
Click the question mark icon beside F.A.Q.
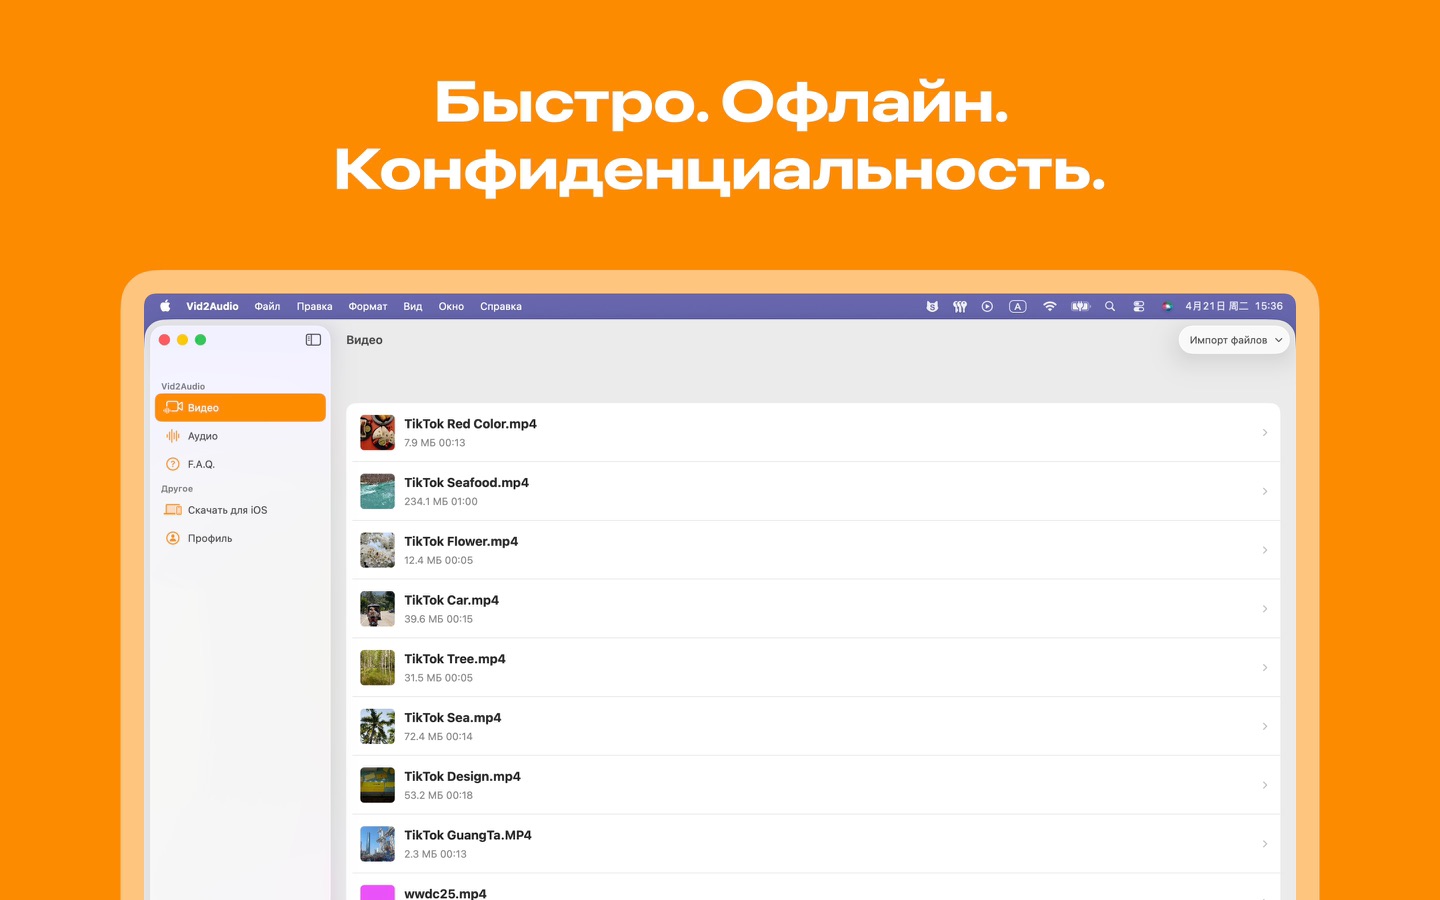click(173, 464)
